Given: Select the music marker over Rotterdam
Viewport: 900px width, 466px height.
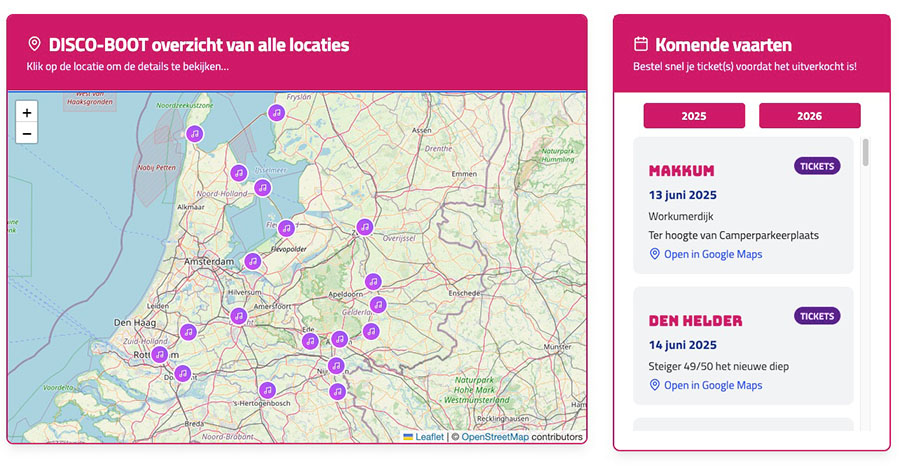Looking at the screenshot, I should click(159, 354).
